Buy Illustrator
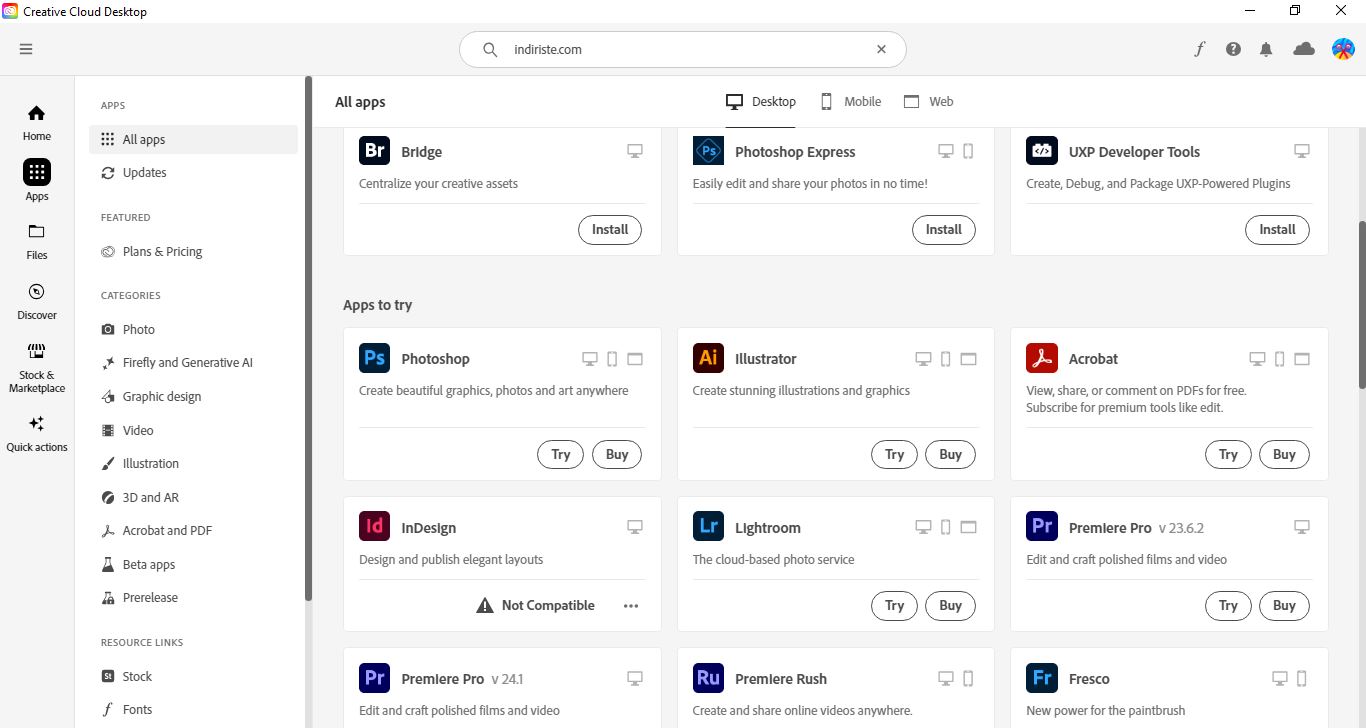 pos(950,454)
